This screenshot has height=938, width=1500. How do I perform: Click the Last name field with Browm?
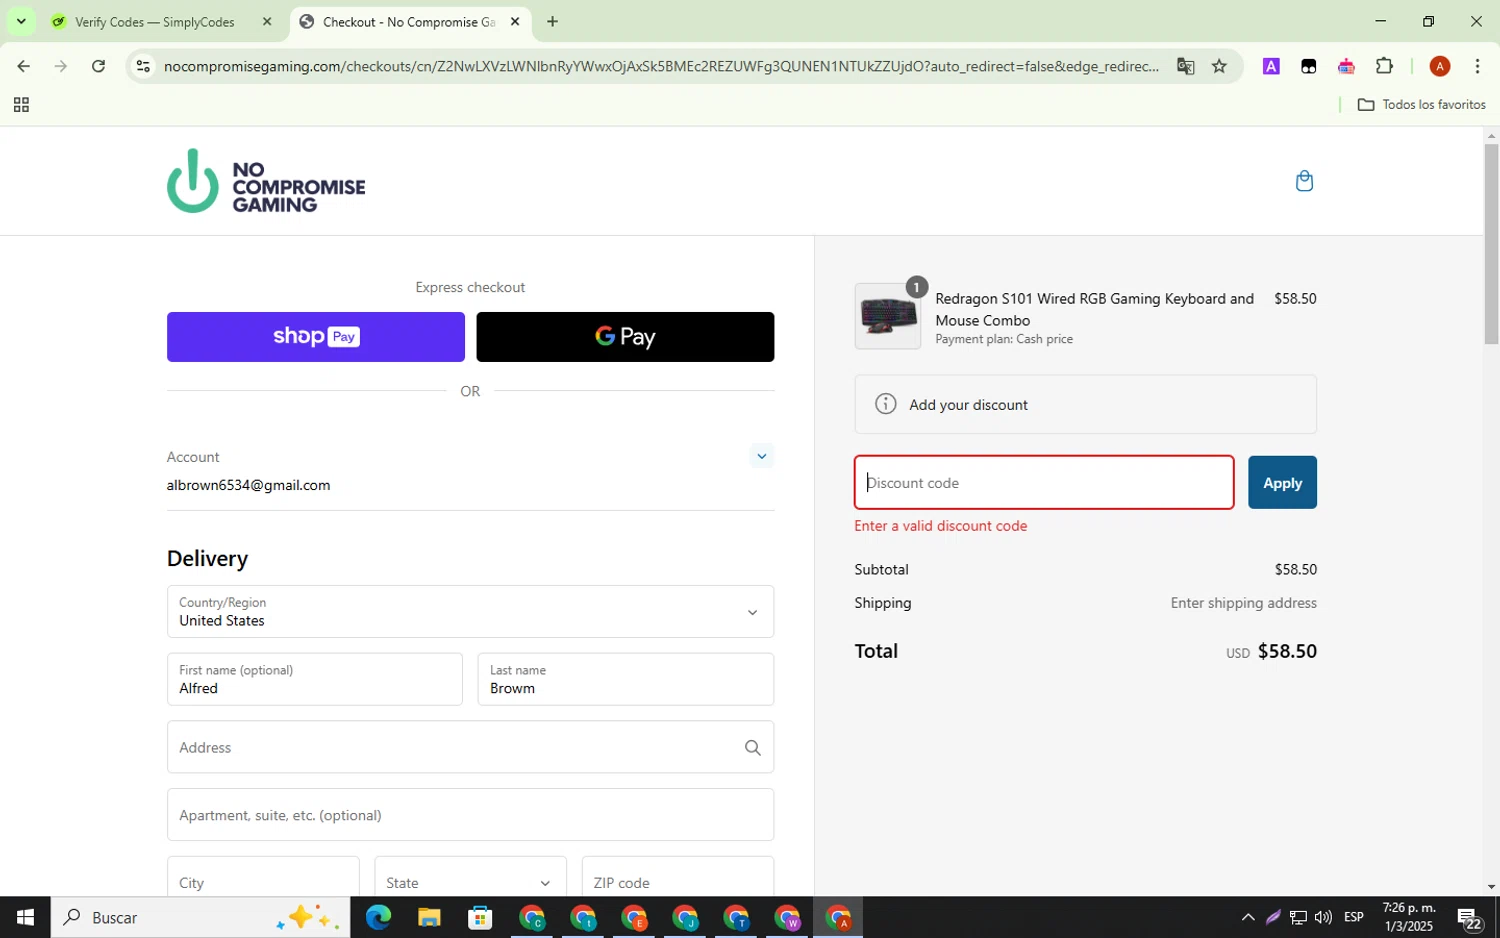[x=626, y=679]
